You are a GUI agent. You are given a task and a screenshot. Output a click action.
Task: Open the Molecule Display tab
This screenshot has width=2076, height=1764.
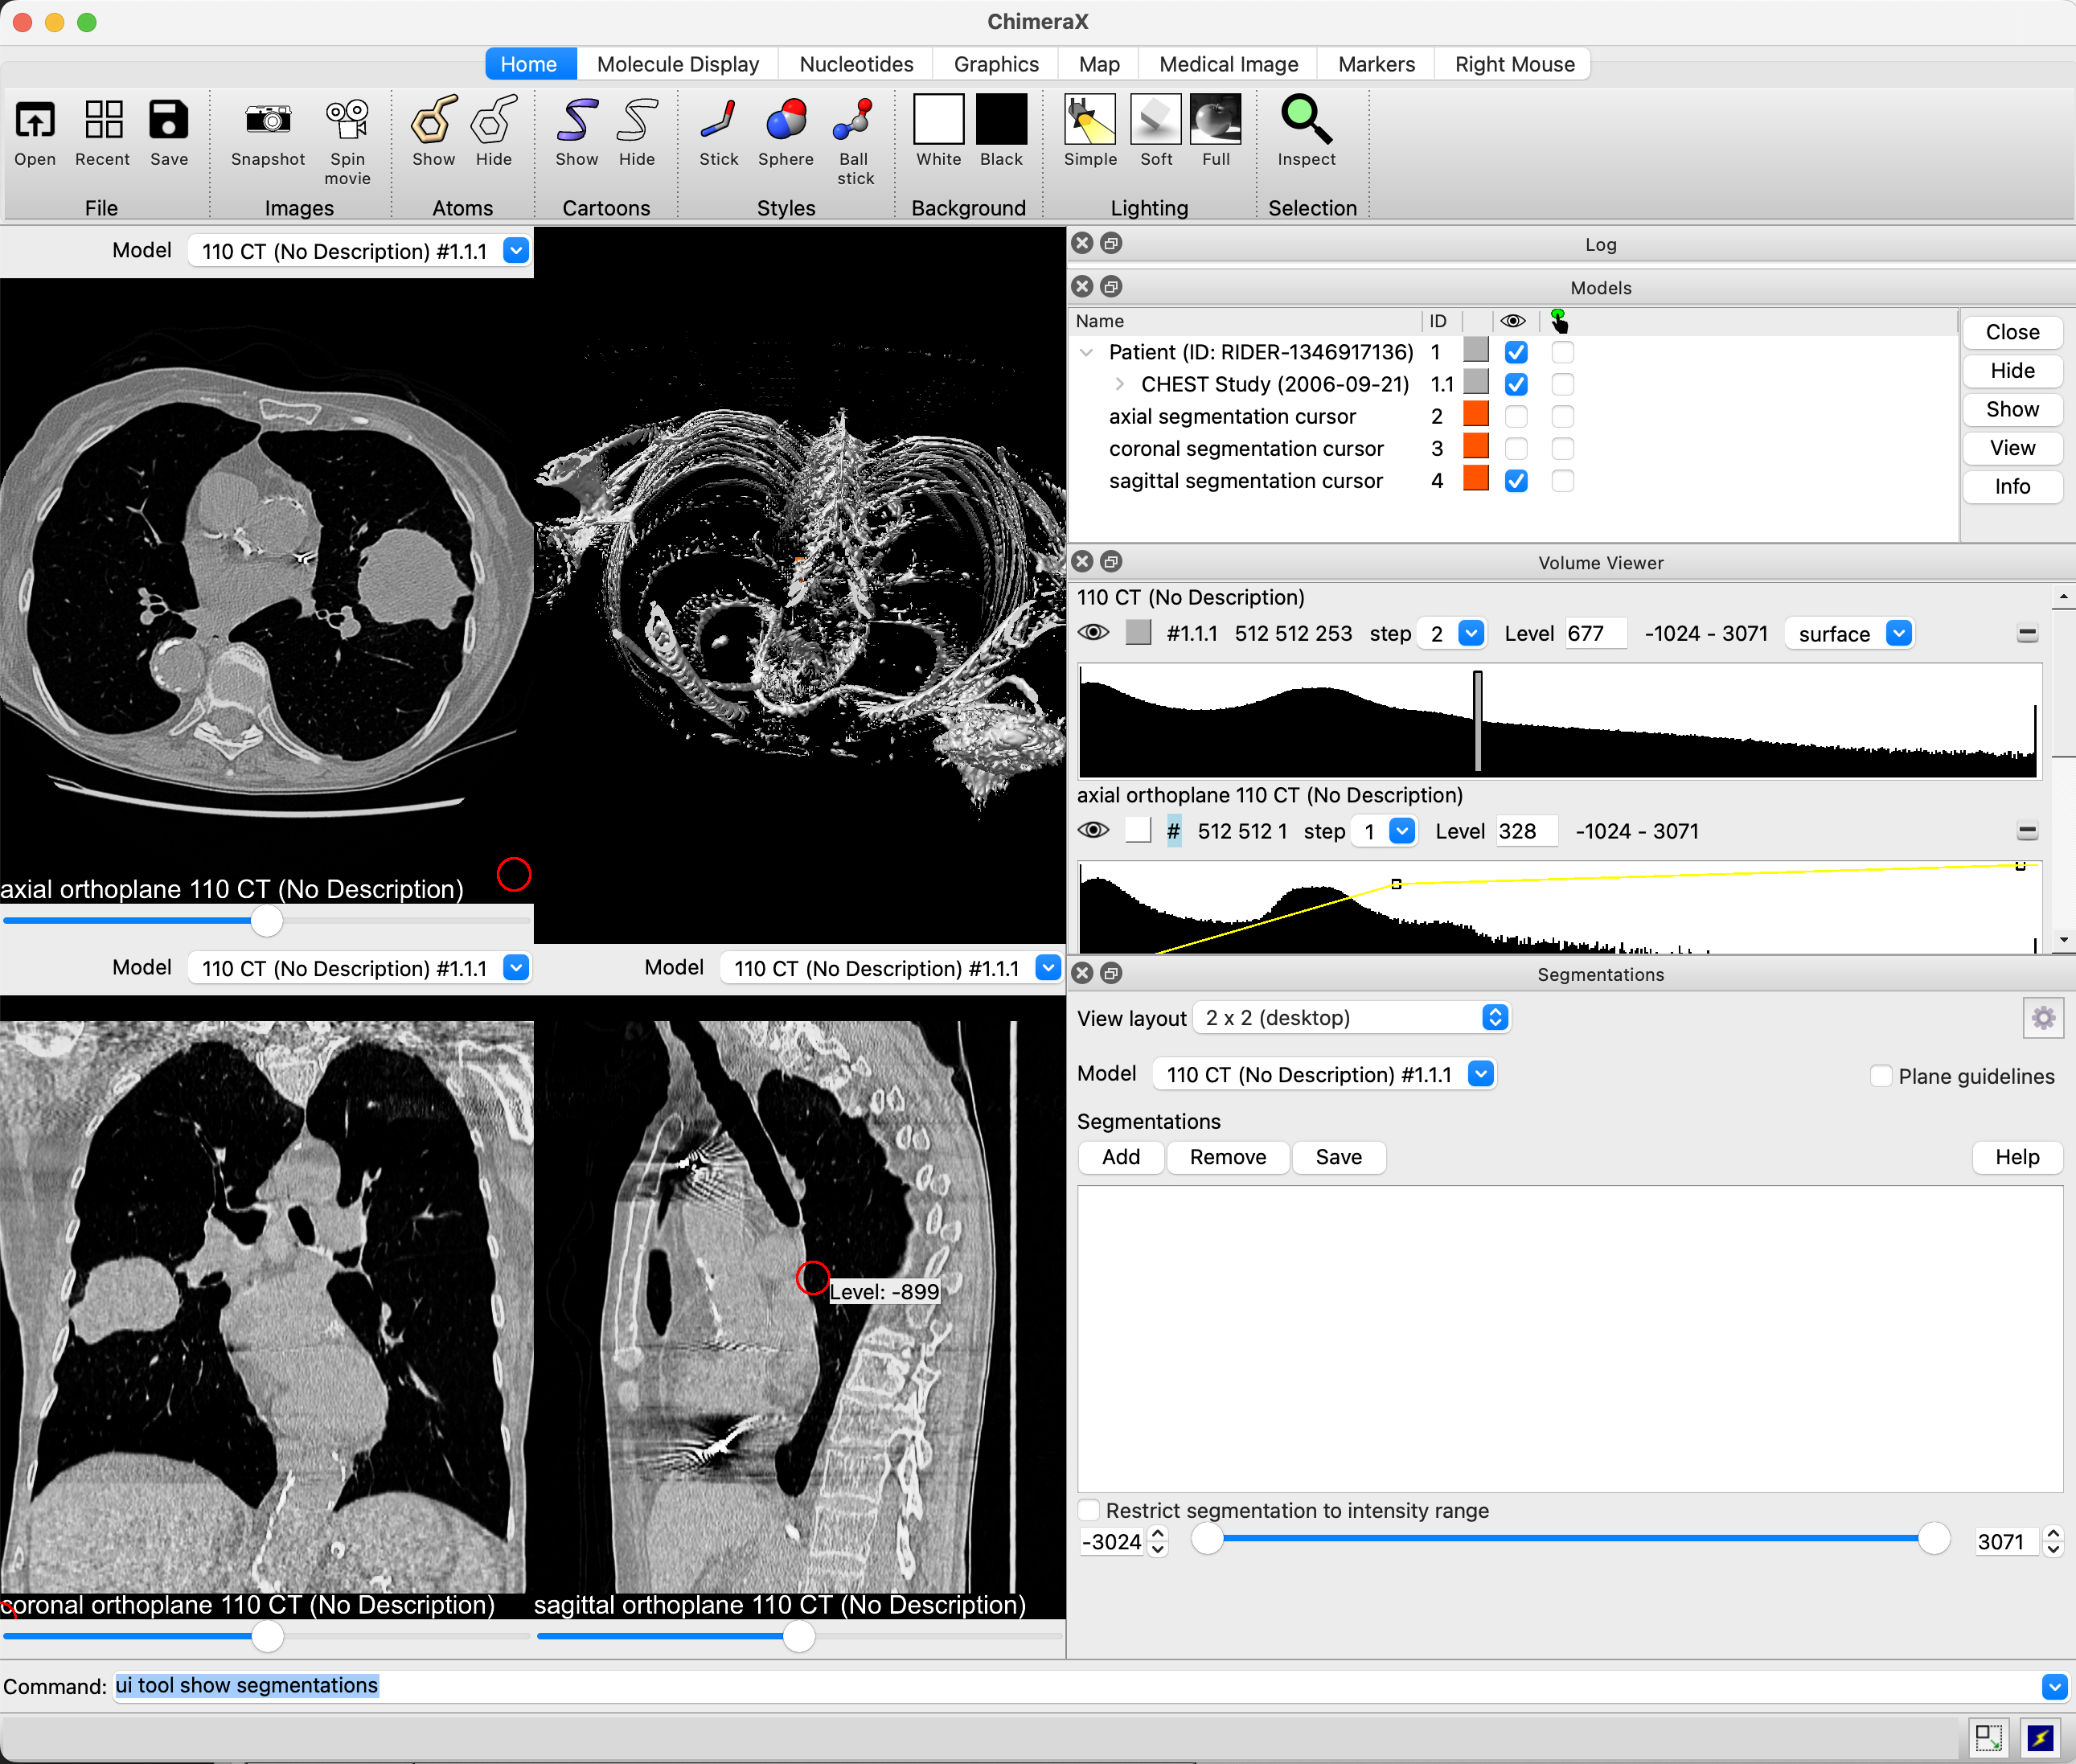[677, 64]
